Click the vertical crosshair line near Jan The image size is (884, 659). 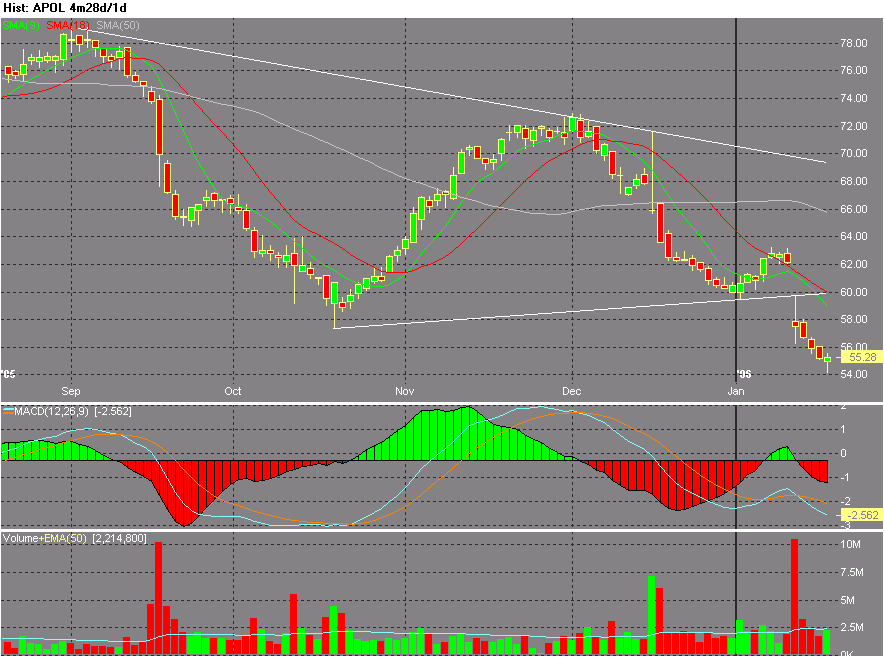736,200
